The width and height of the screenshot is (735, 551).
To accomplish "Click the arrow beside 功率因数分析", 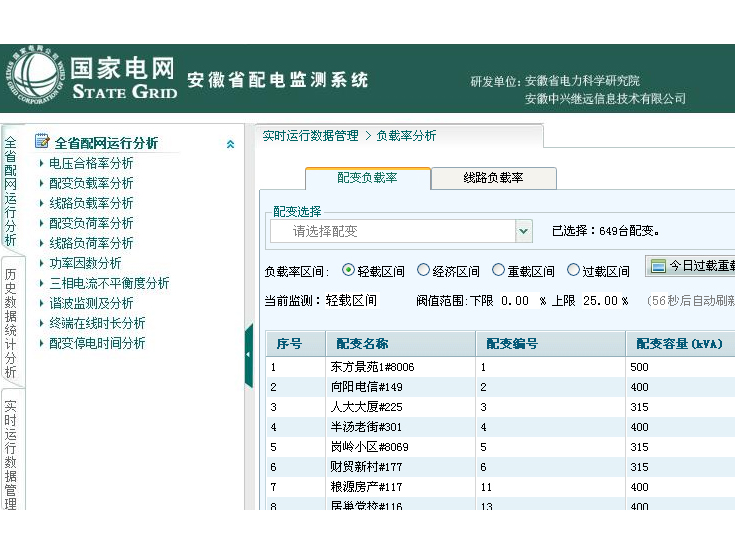I will (41, 263).
